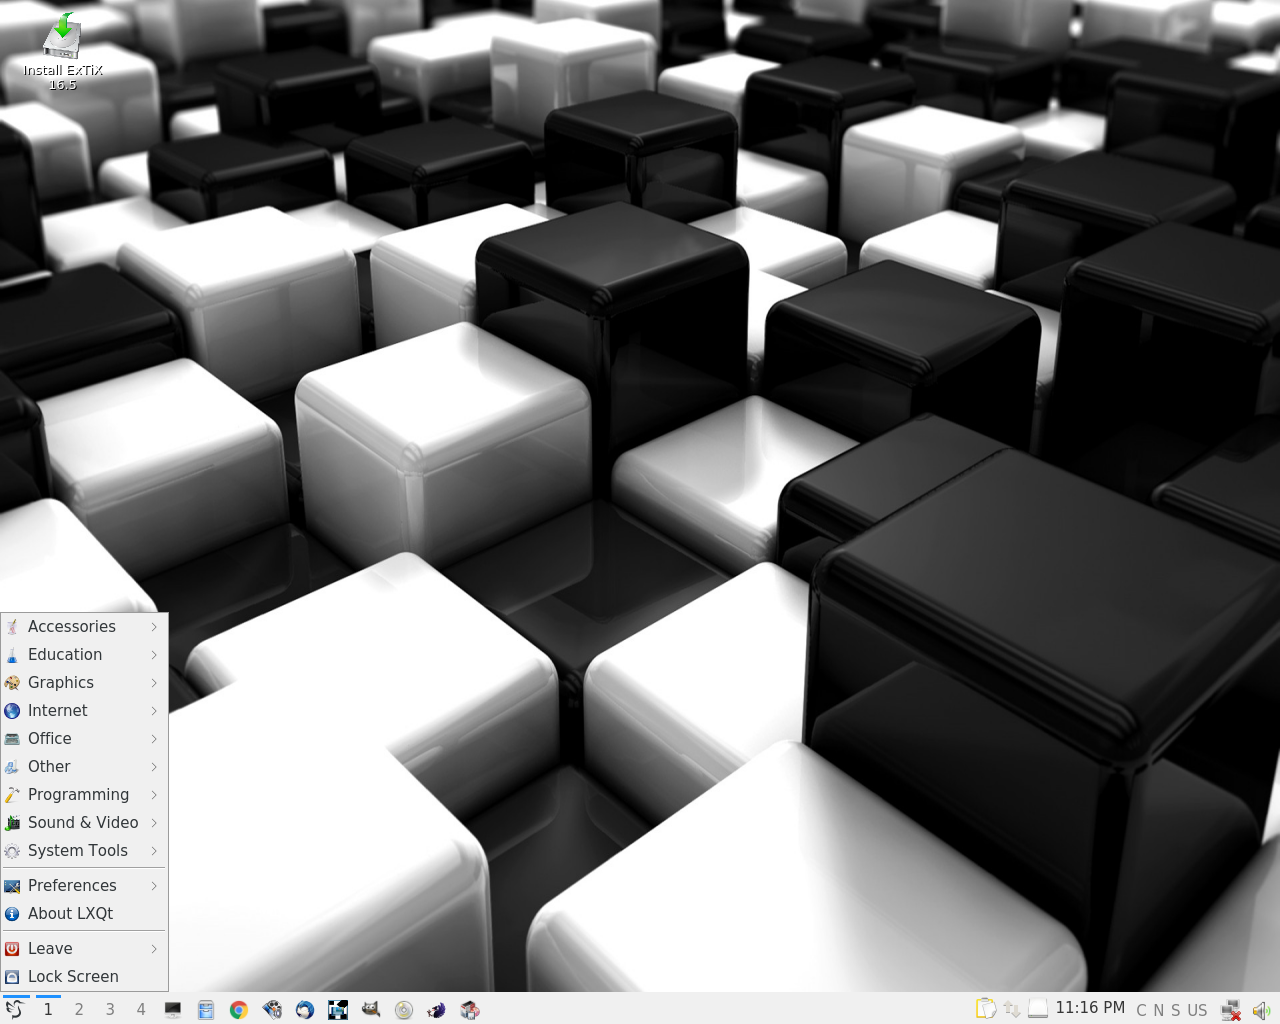The width and height of the screenshot is (1280, 1024).
Task: Switch to desktop workspace 2
Action: pyautogui.click(x=79, y=1009)
